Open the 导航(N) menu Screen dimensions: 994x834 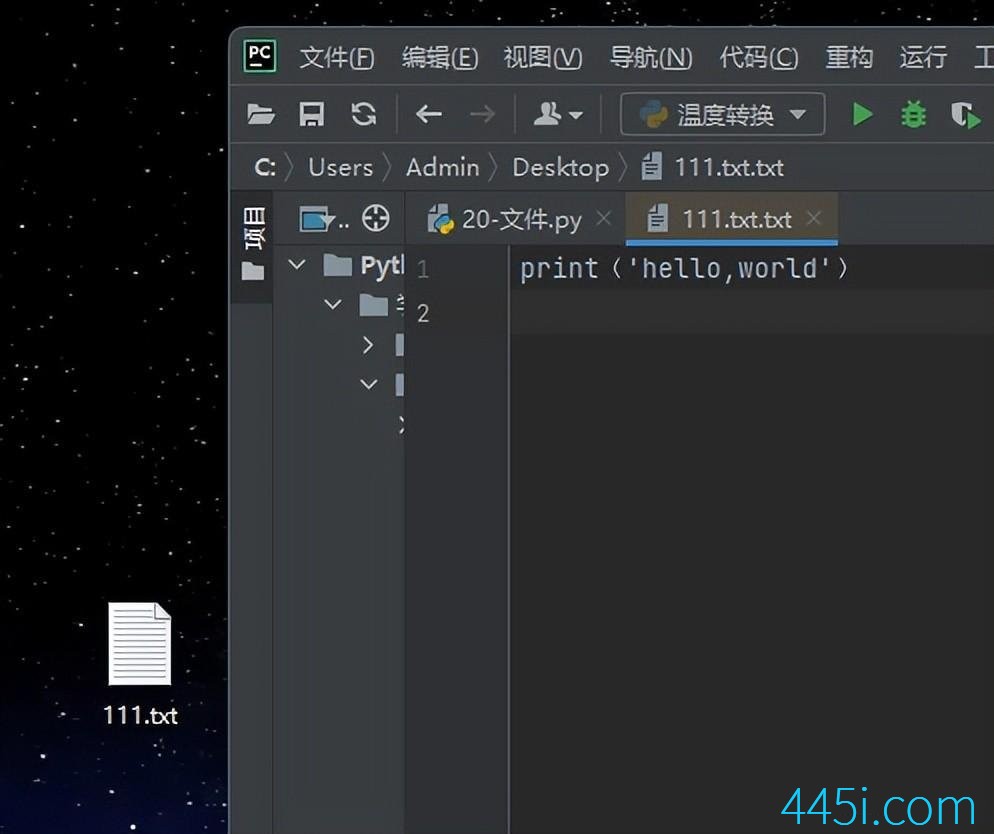pos(650,58)
